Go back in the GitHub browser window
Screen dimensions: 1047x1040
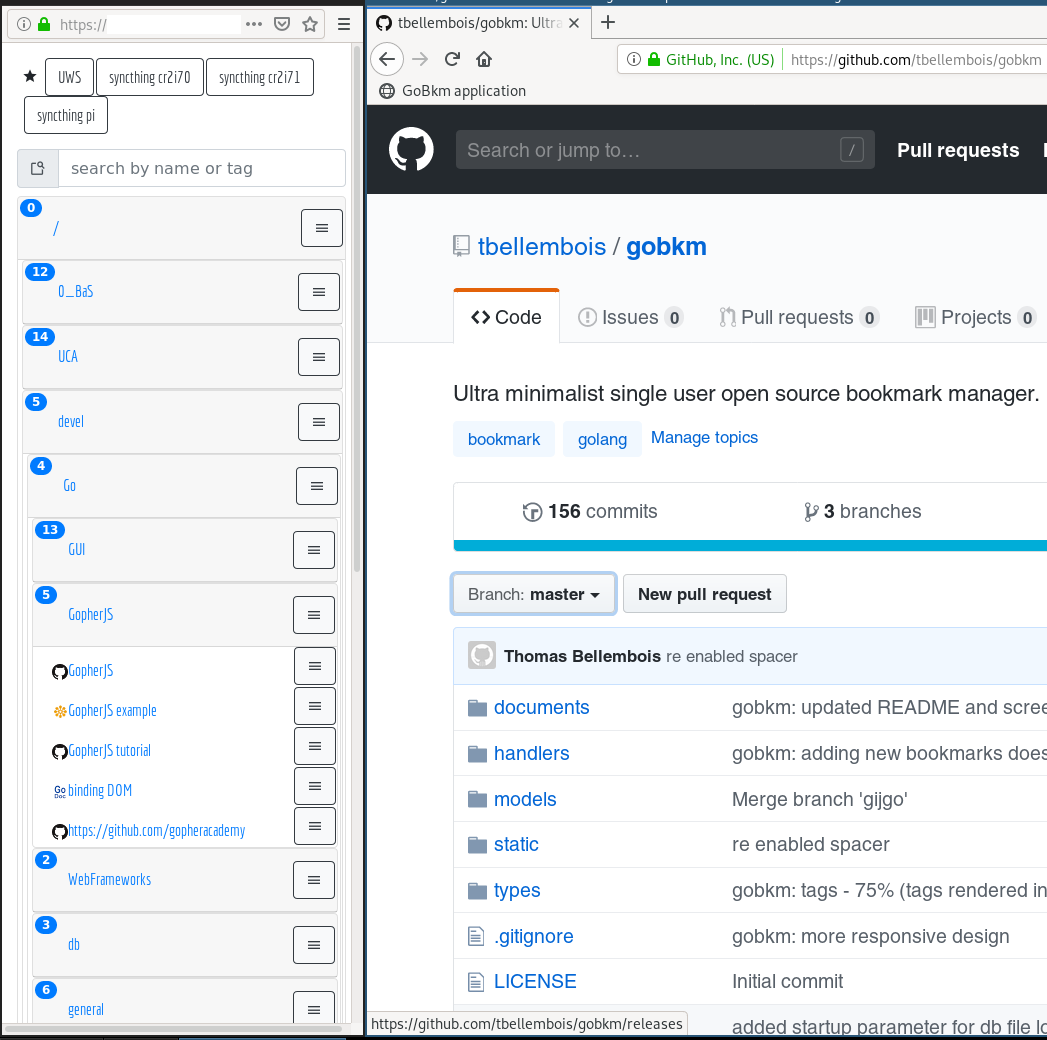387,59
